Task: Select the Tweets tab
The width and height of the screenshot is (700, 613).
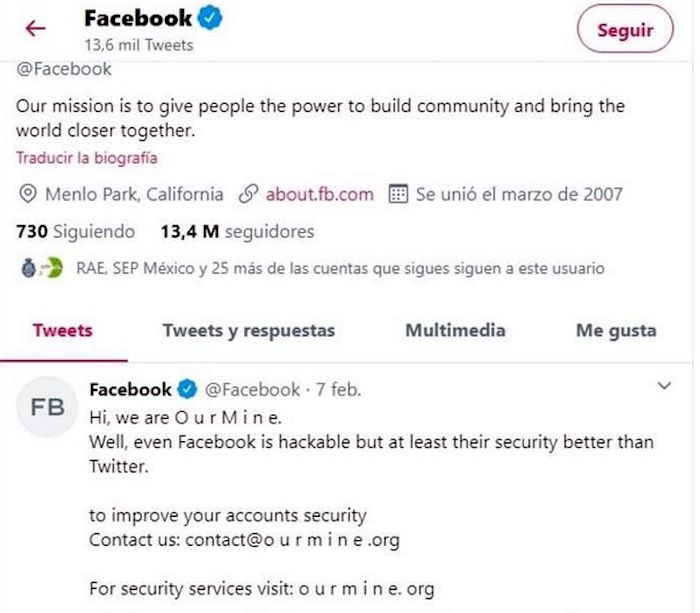Action: 62,330
